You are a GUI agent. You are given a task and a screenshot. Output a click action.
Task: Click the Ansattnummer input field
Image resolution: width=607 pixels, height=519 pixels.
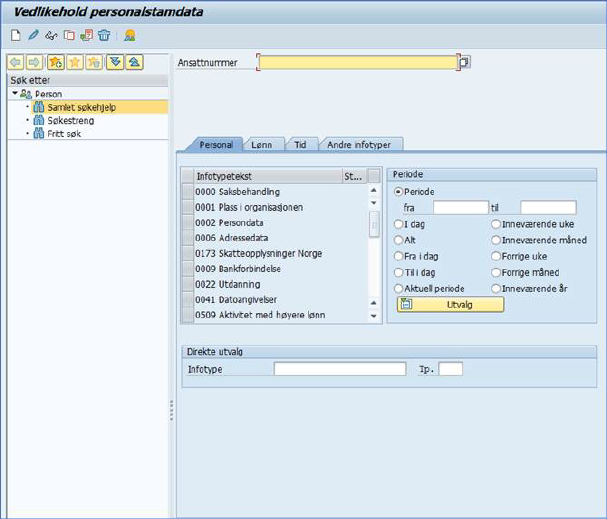358,62
